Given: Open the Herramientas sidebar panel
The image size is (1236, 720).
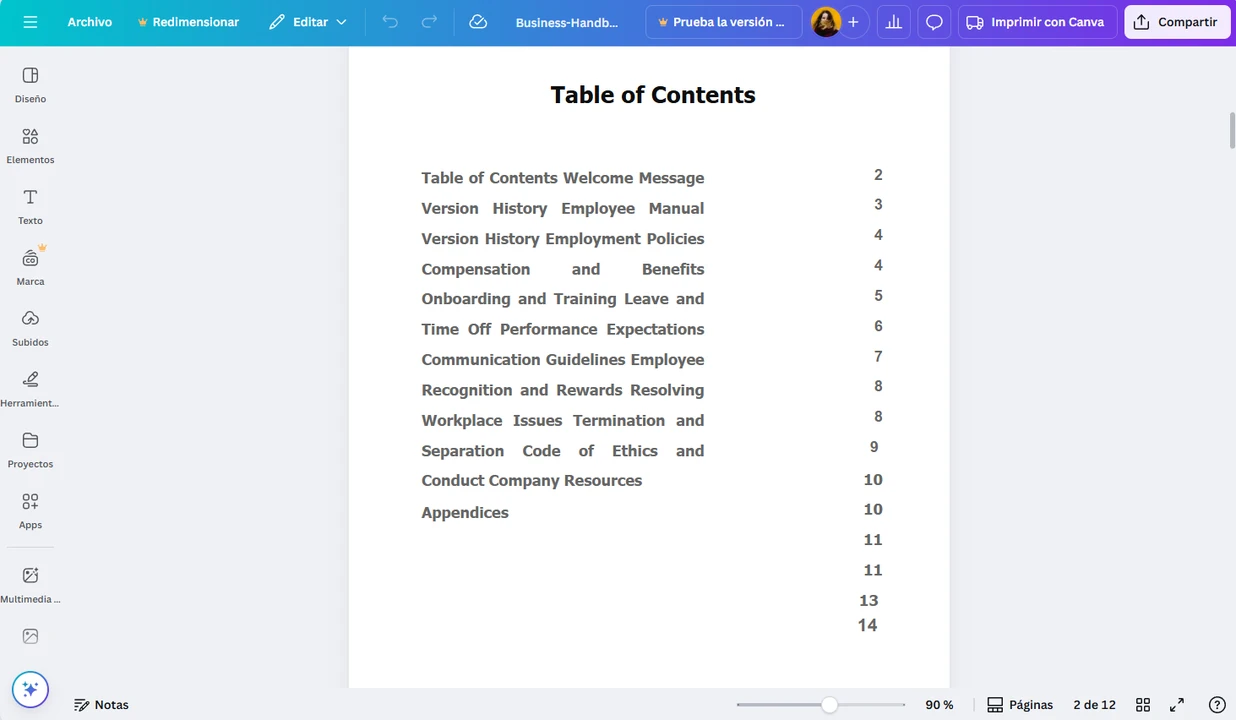Looking at the screenshot, I should click(30, 390).
